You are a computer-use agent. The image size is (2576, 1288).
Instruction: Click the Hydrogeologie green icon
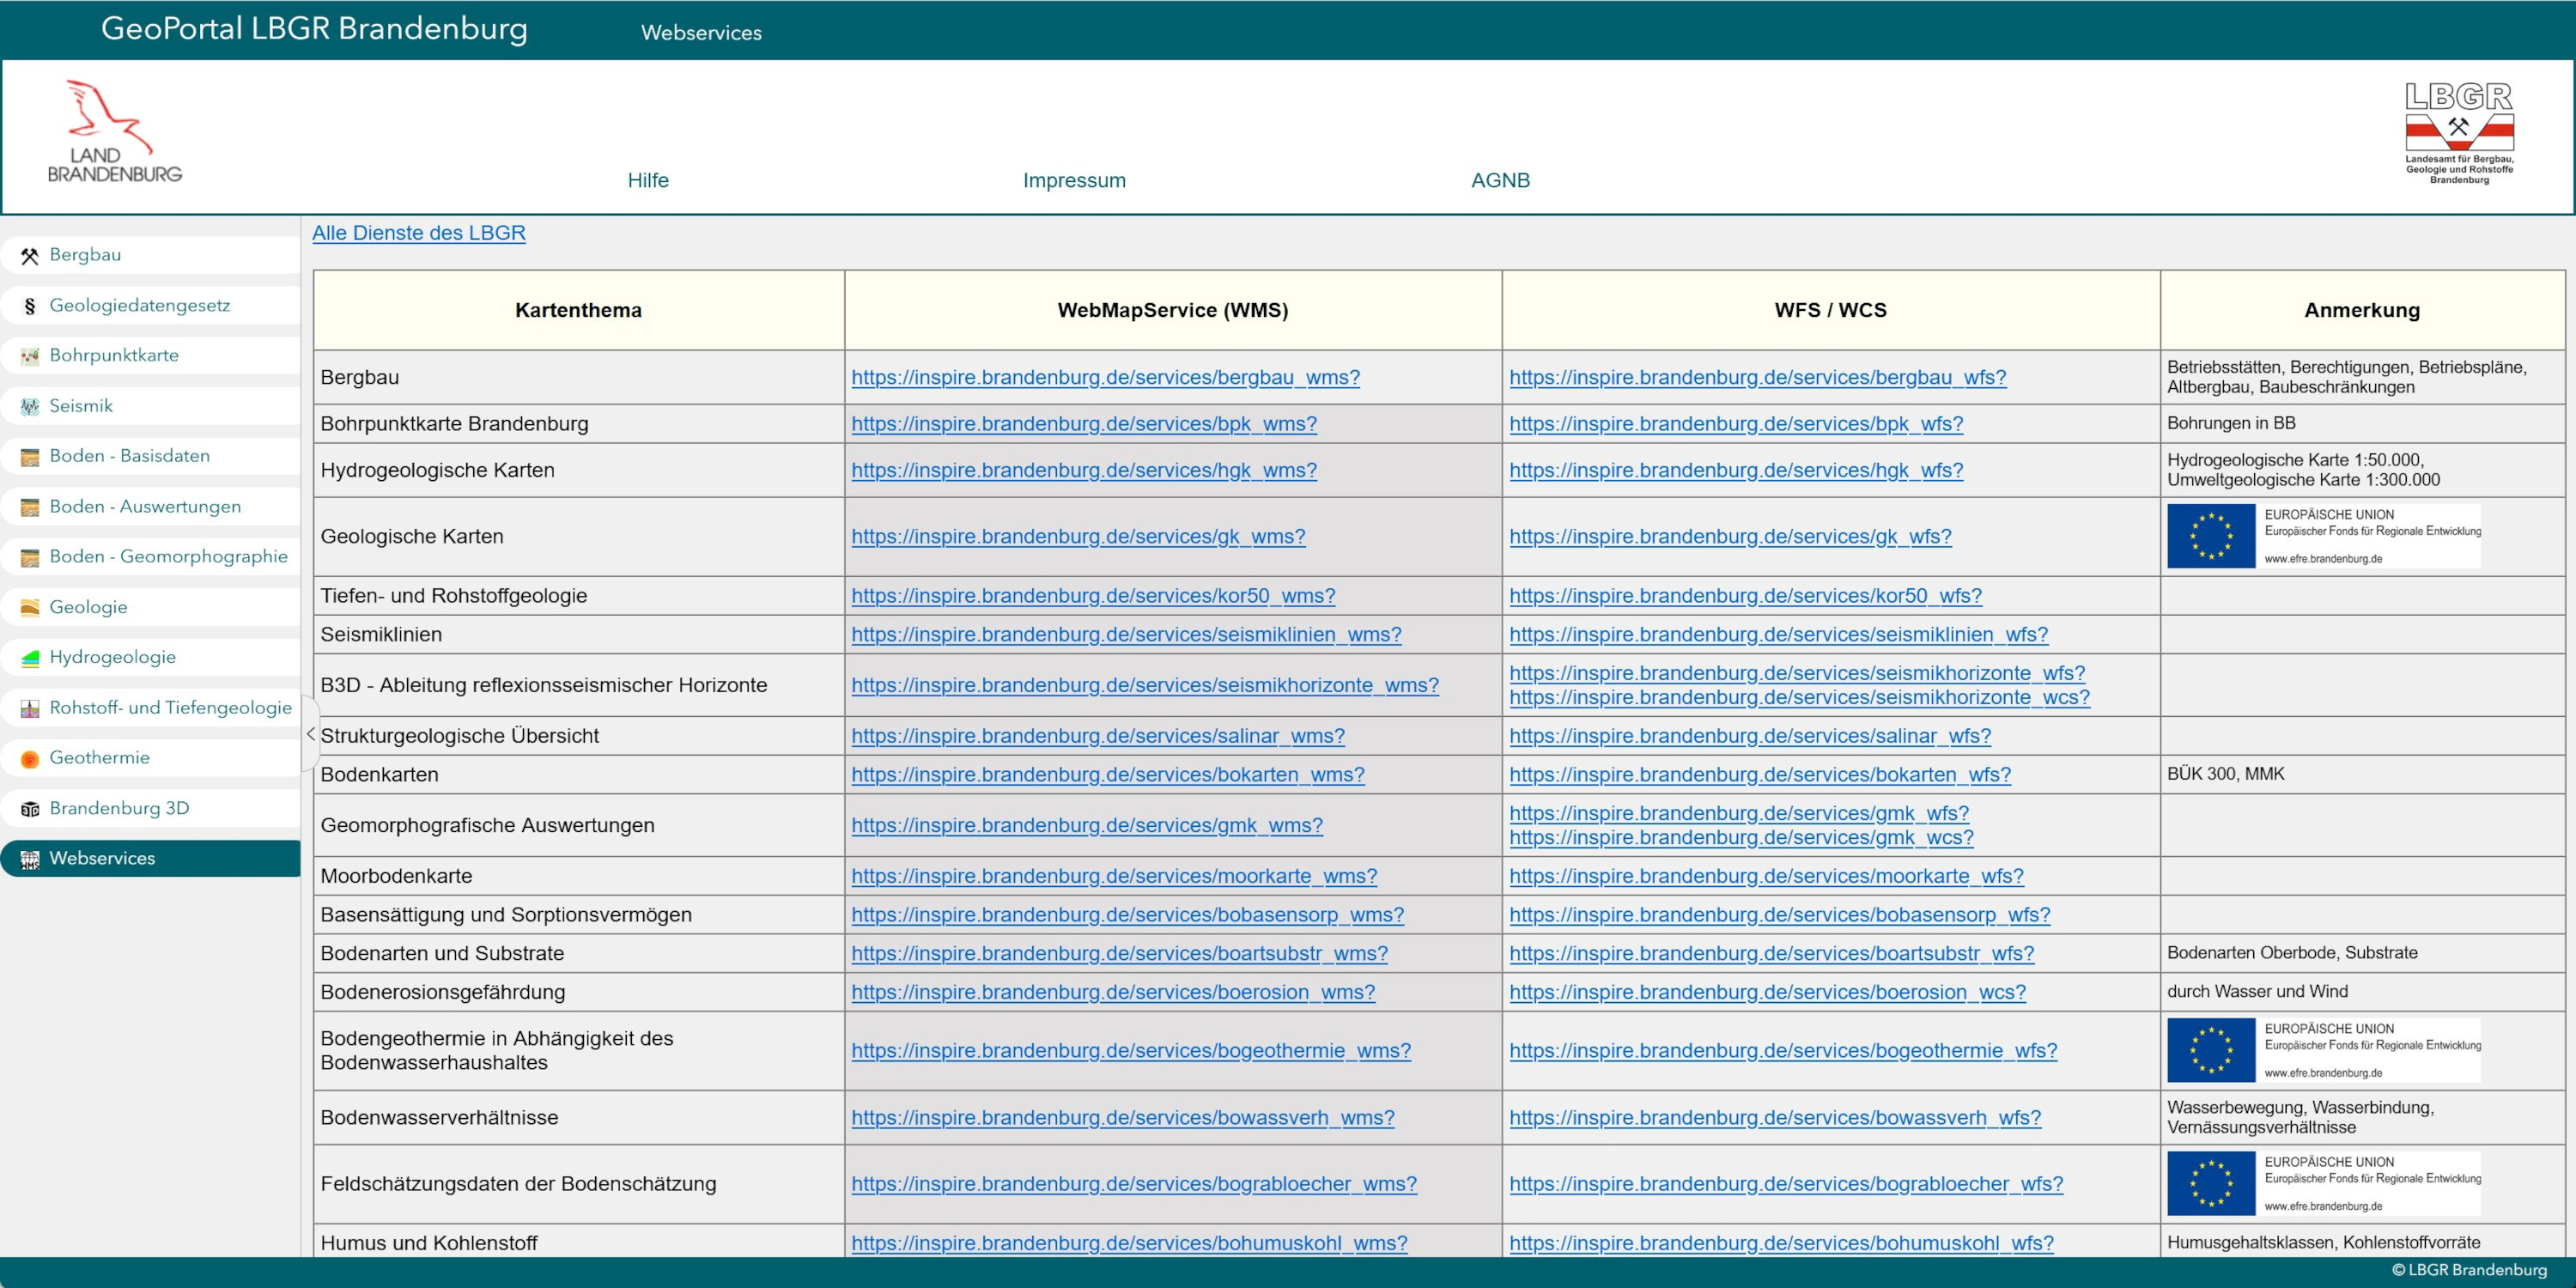30,658
